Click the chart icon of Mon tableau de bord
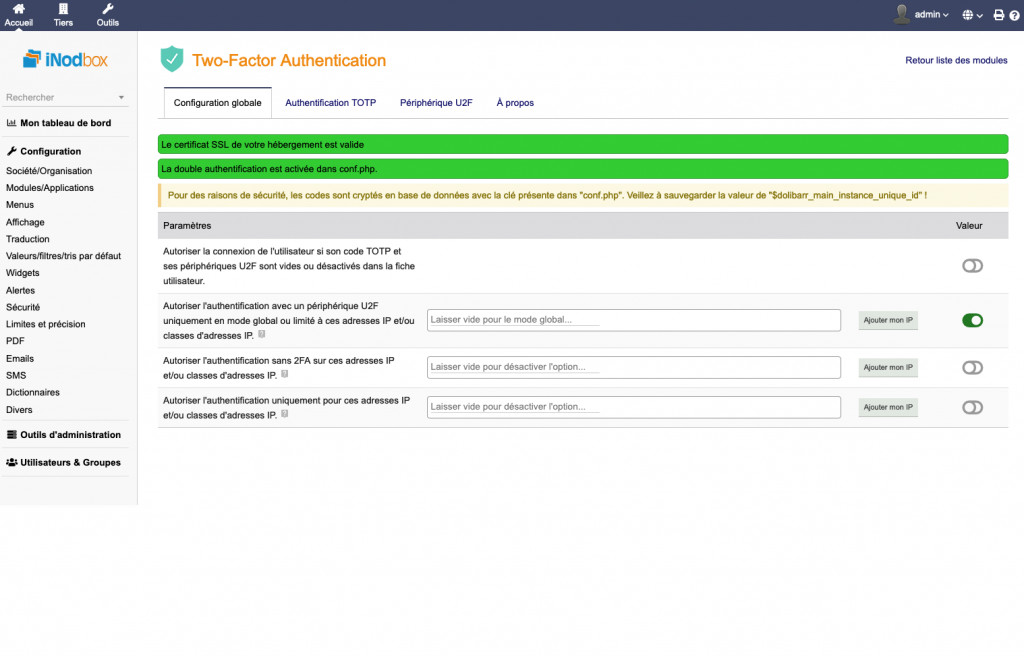This screenshot has width=1024, height=656. (x=11, y=123)
